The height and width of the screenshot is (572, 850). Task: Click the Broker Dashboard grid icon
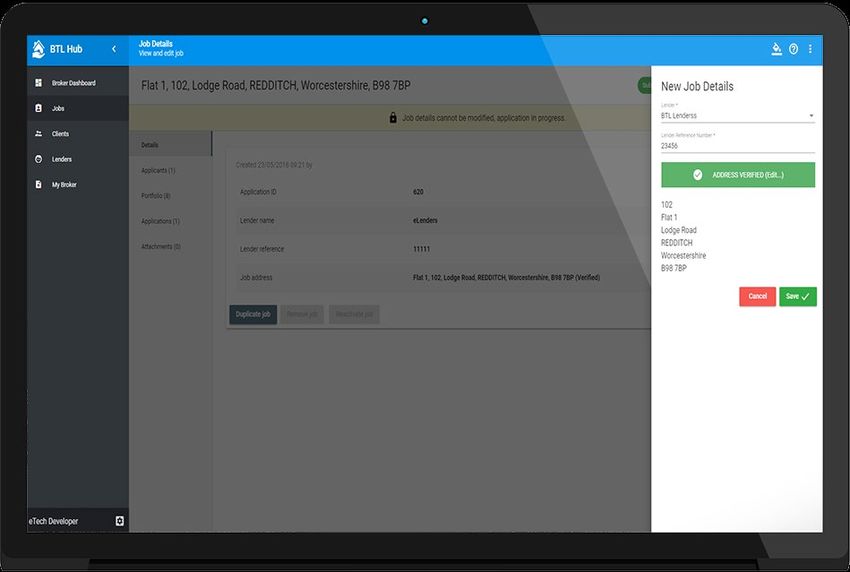click(38, 83)
